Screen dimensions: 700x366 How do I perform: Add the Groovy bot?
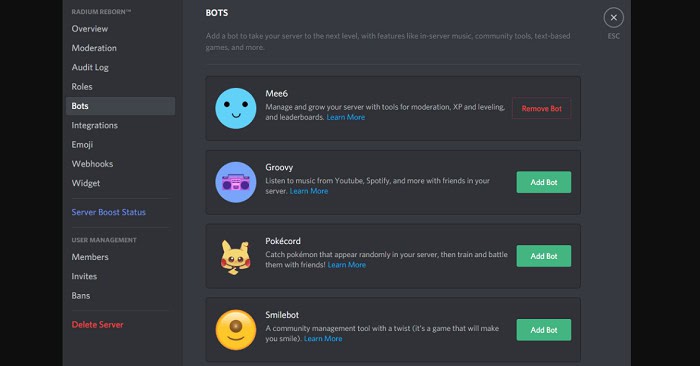[544, 182]
